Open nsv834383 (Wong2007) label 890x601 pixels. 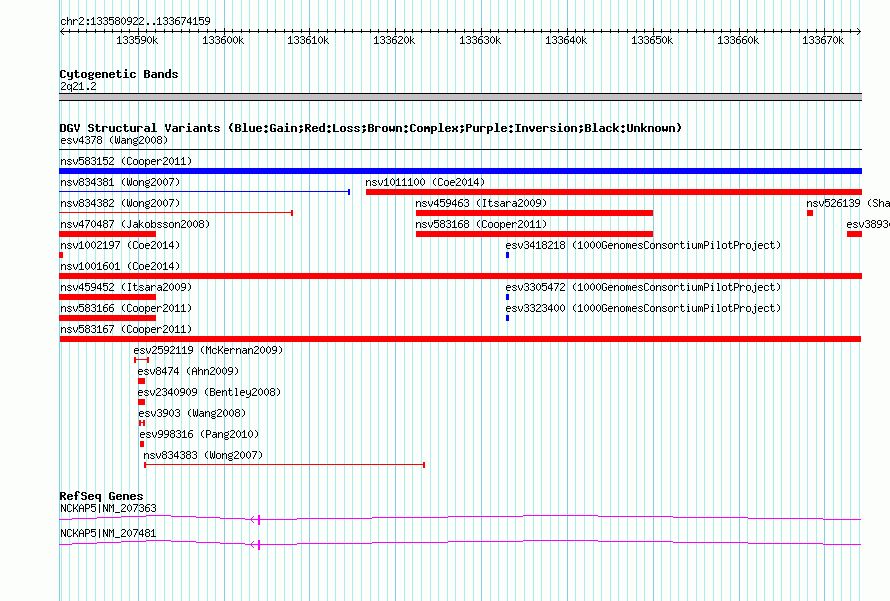(203, 455)
